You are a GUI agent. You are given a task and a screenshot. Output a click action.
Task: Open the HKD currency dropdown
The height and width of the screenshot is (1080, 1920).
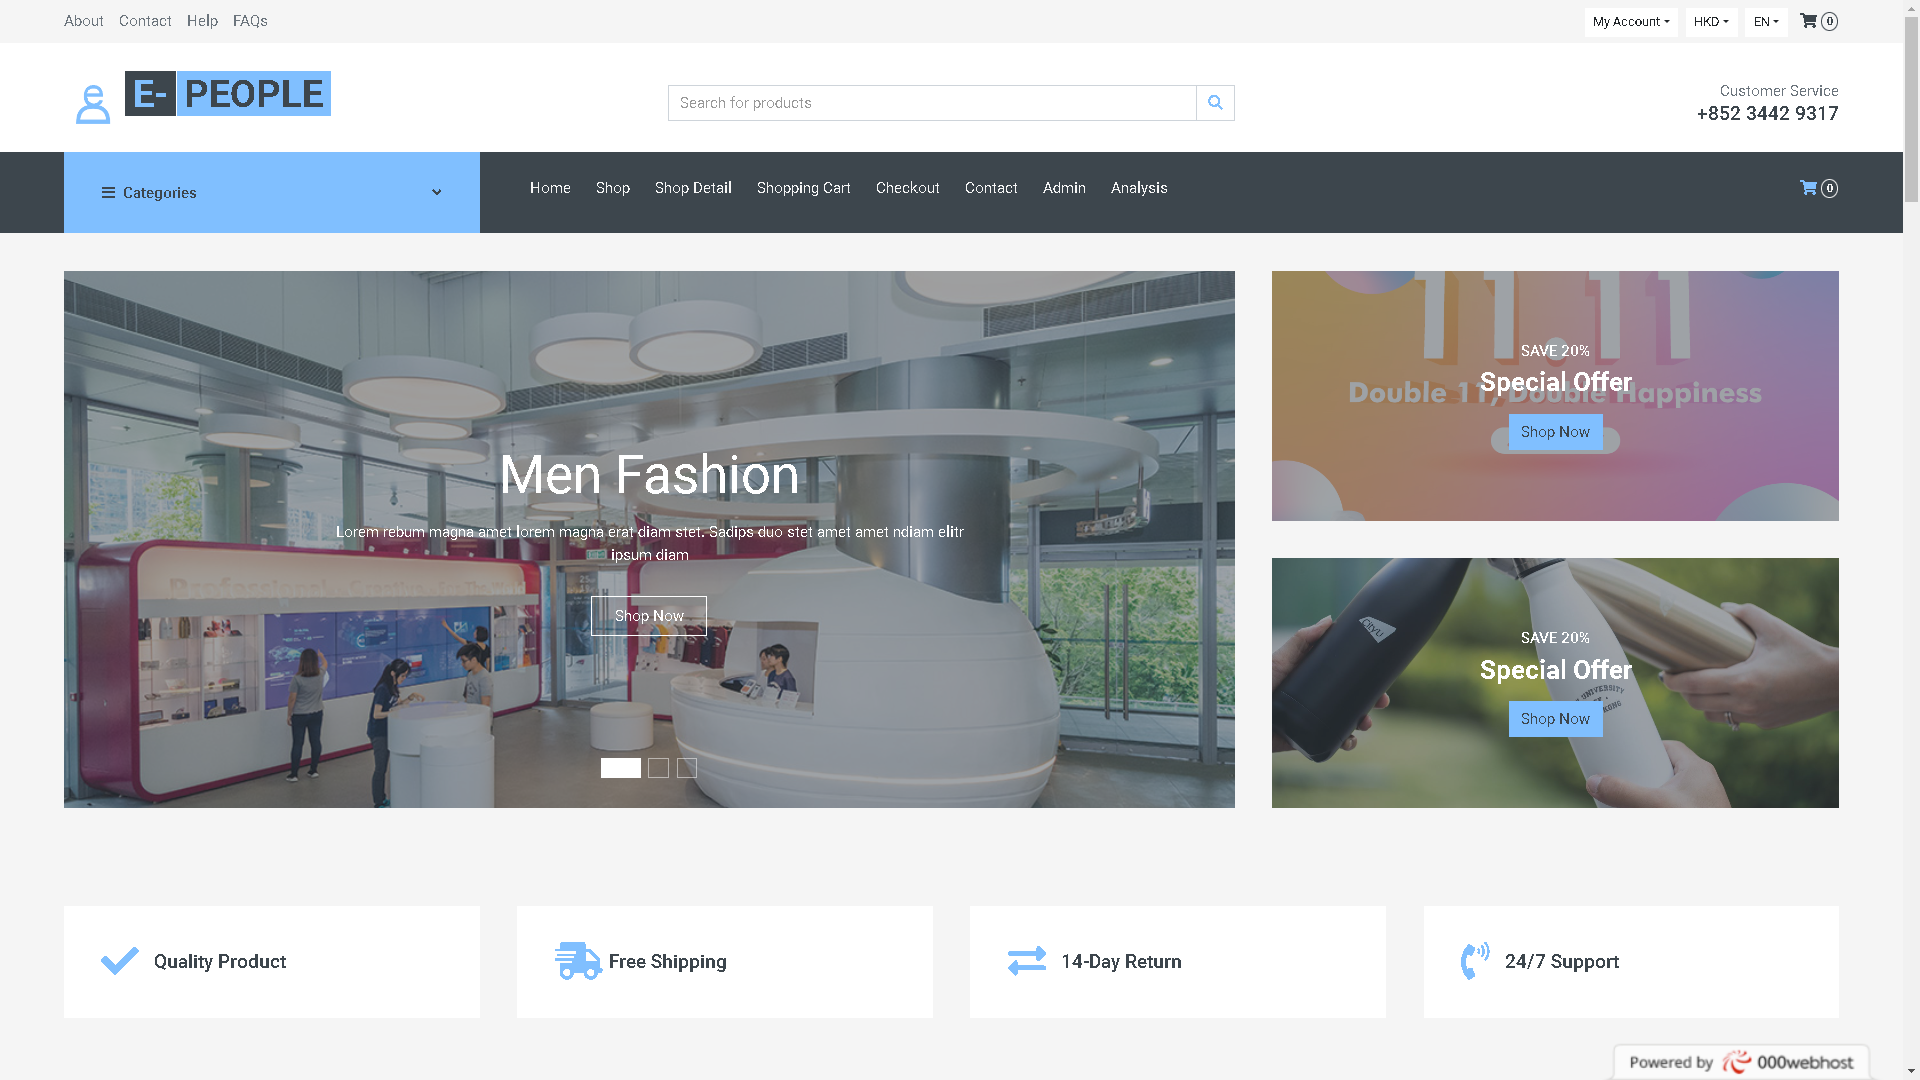click(1711, 22)
